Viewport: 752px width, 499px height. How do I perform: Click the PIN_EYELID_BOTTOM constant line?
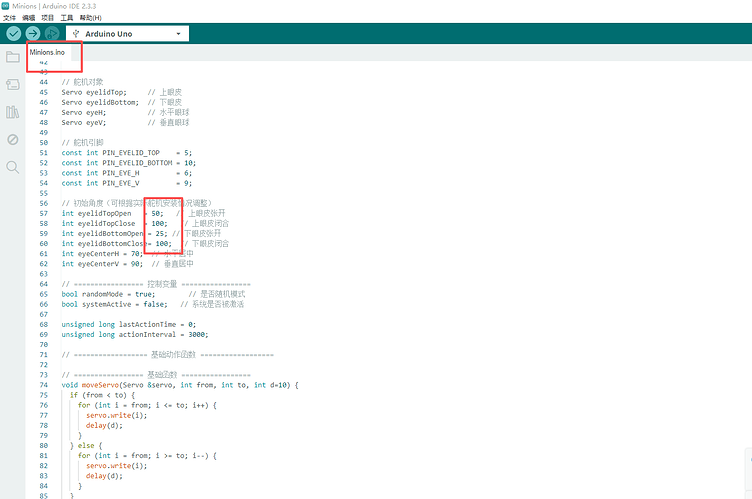[128, 162]
